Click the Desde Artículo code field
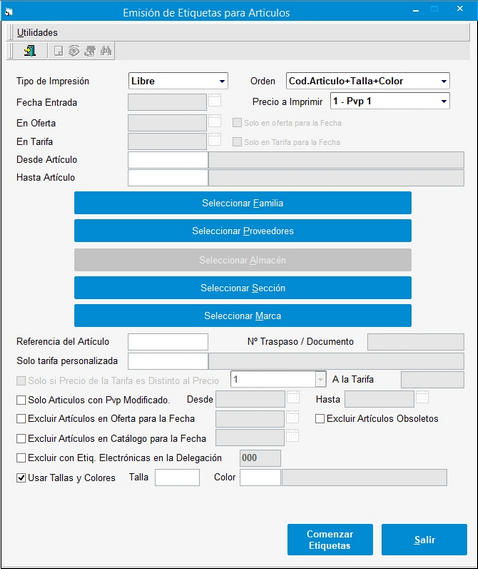The image size is (478, 569). tap(168, 160)
